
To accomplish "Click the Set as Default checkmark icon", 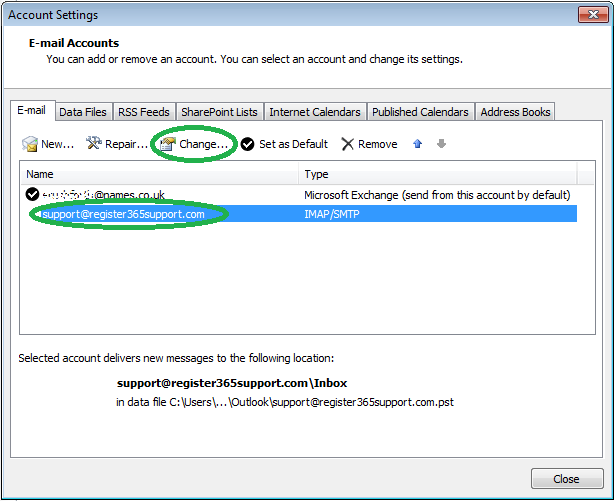I will 247,144.
